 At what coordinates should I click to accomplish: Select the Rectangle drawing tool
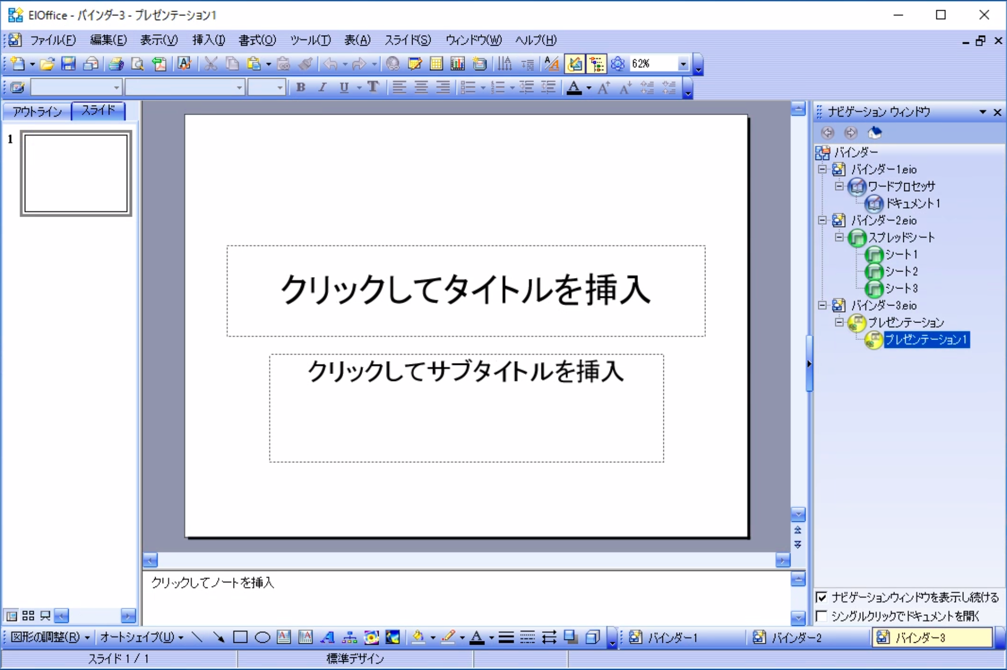(240, 637)
